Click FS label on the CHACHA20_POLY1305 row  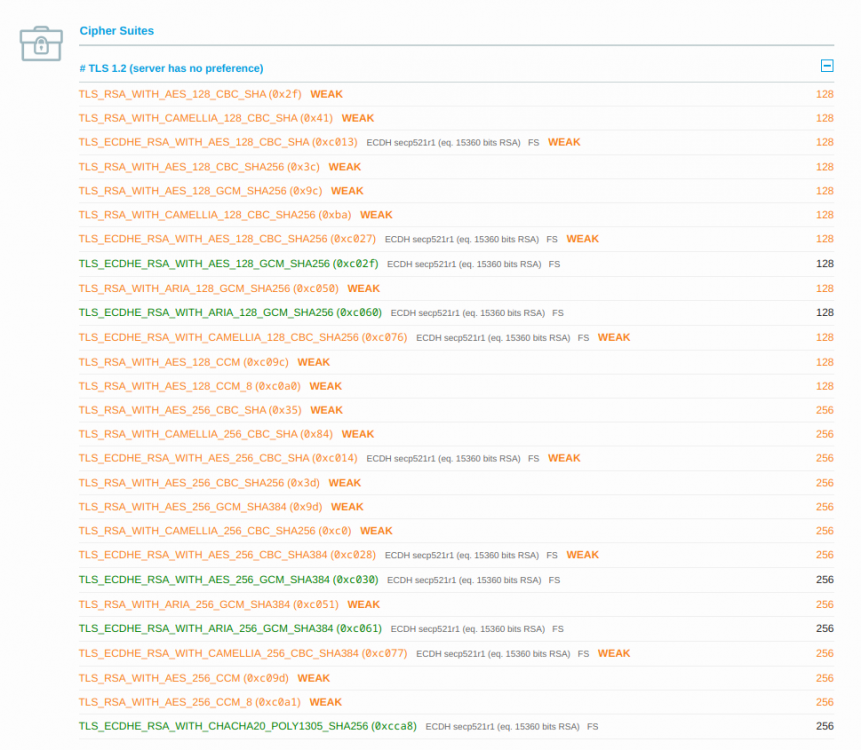pyautogui.click(x=593, y=727)
